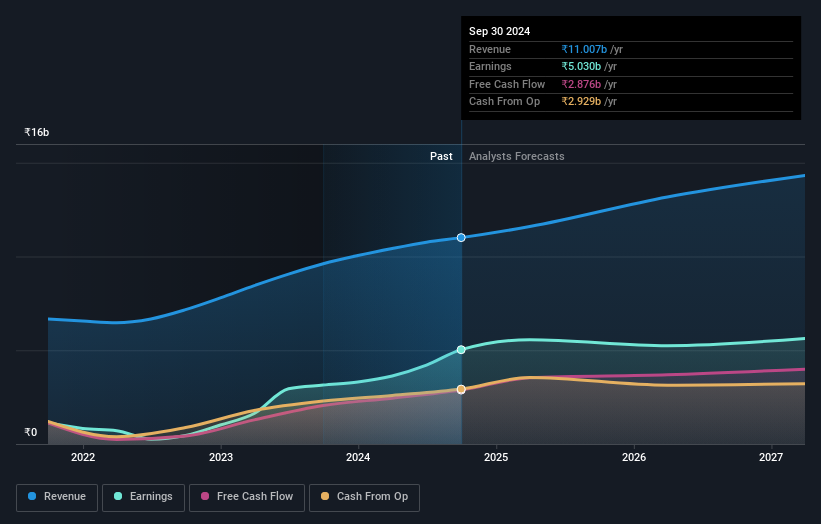
Task: Click the Revenue row label in tooltip
Action: 490,49
